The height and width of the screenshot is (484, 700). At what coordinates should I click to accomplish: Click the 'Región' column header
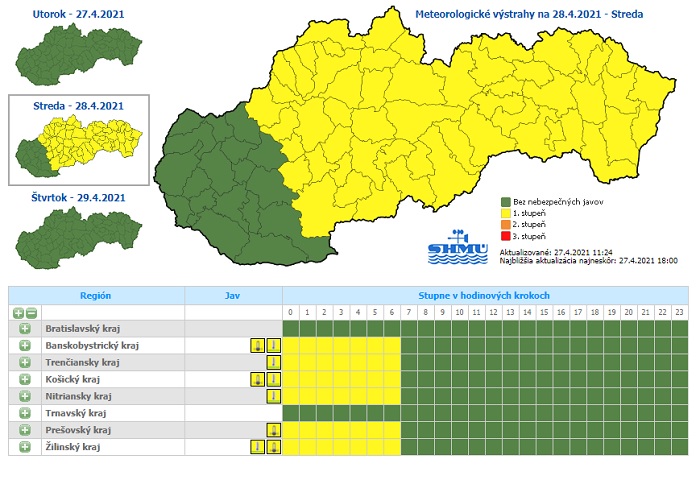[96, 296]
